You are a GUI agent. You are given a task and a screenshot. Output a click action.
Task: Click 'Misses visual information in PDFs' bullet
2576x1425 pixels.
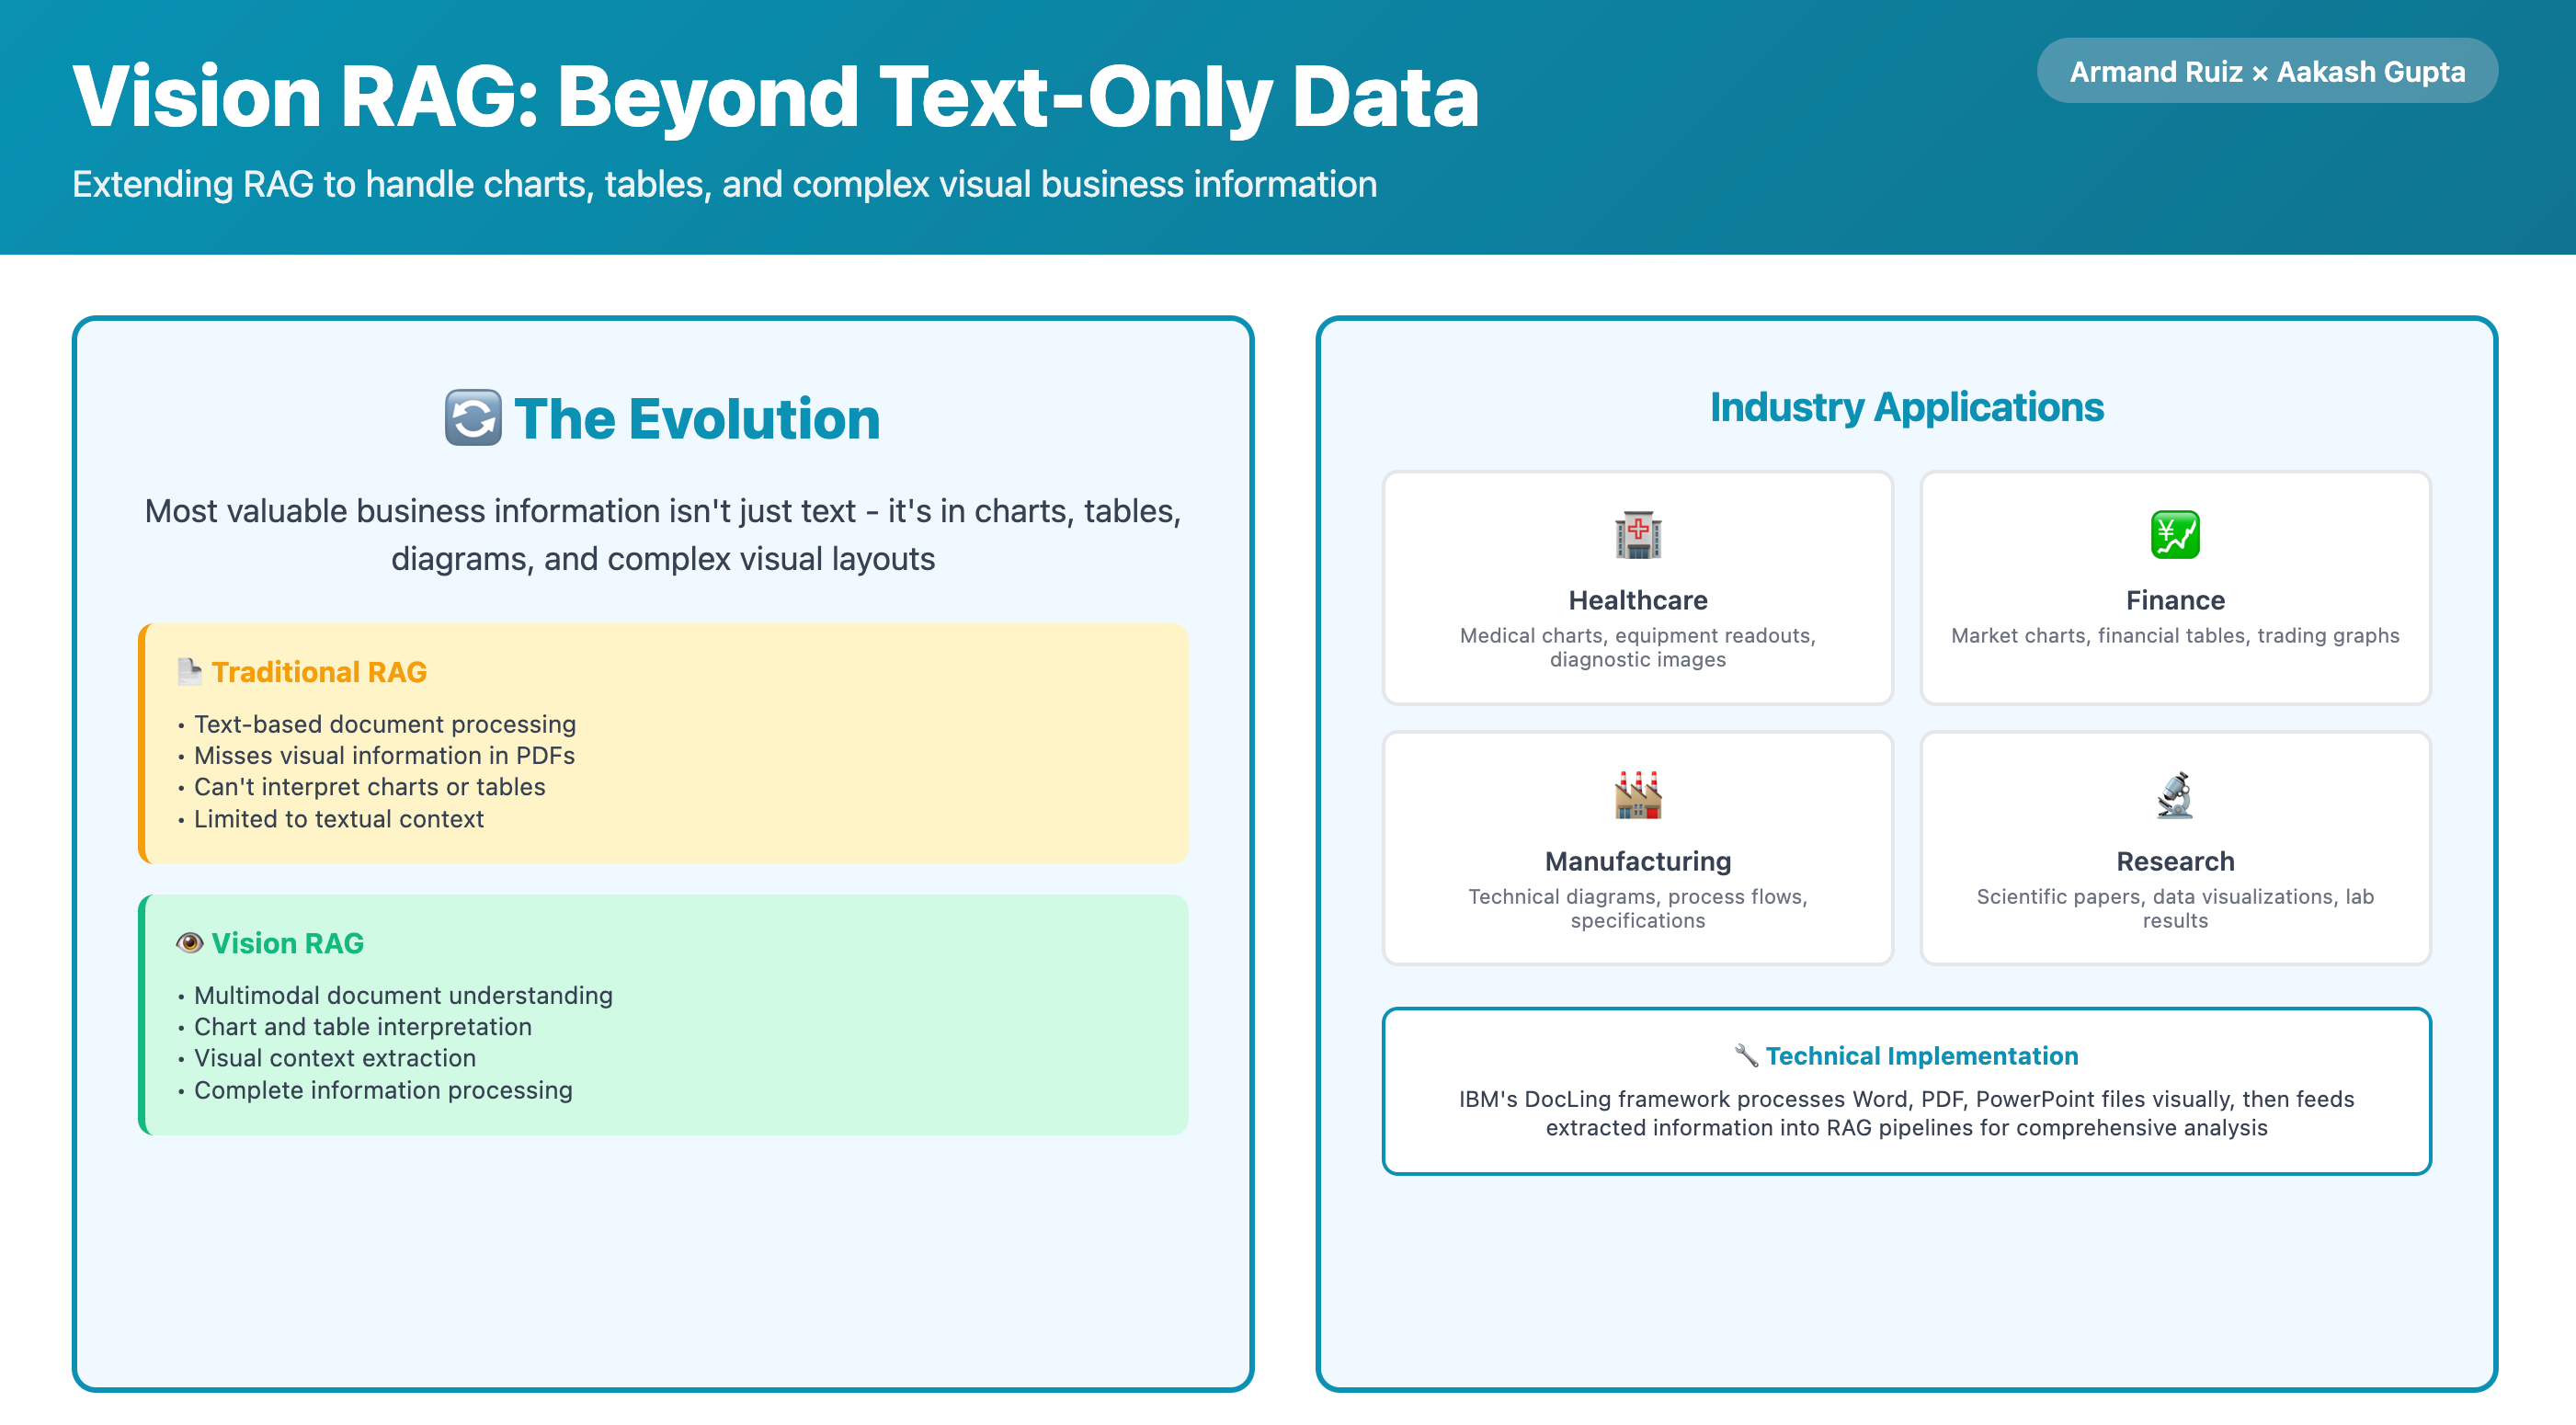point(384,756)
